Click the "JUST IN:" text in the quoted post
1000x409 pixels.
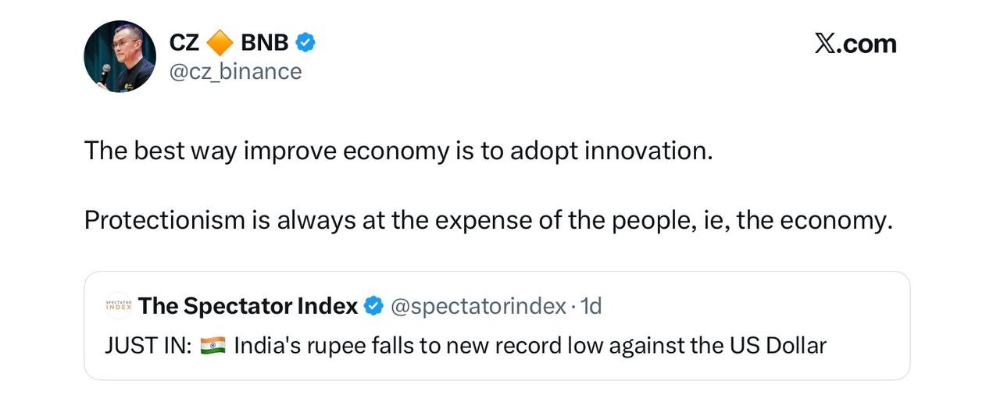point(145,346)
